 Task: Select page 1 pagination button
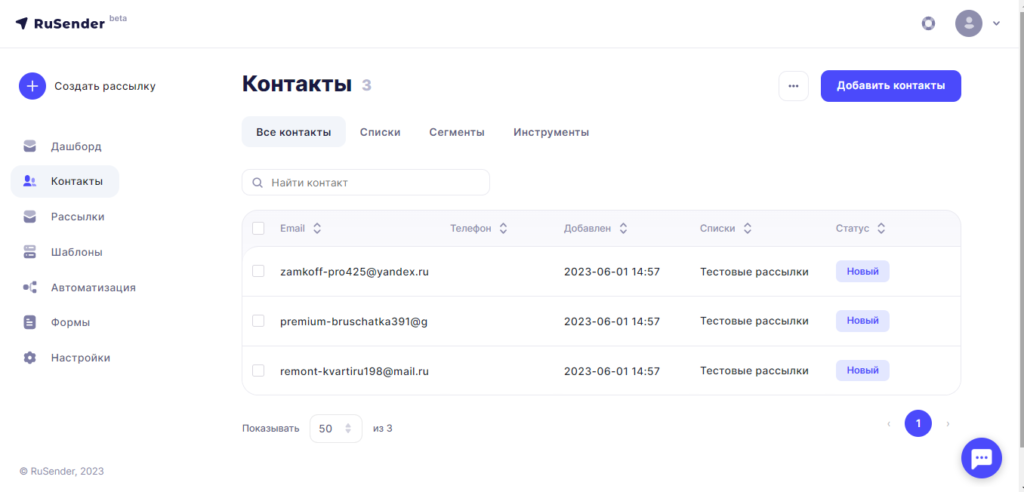pyautogui.click(x=918, y=424)
